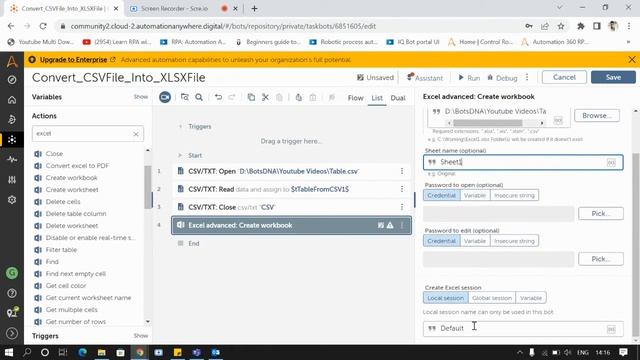
Task: Open the Assistant
Action: [424, 78]
